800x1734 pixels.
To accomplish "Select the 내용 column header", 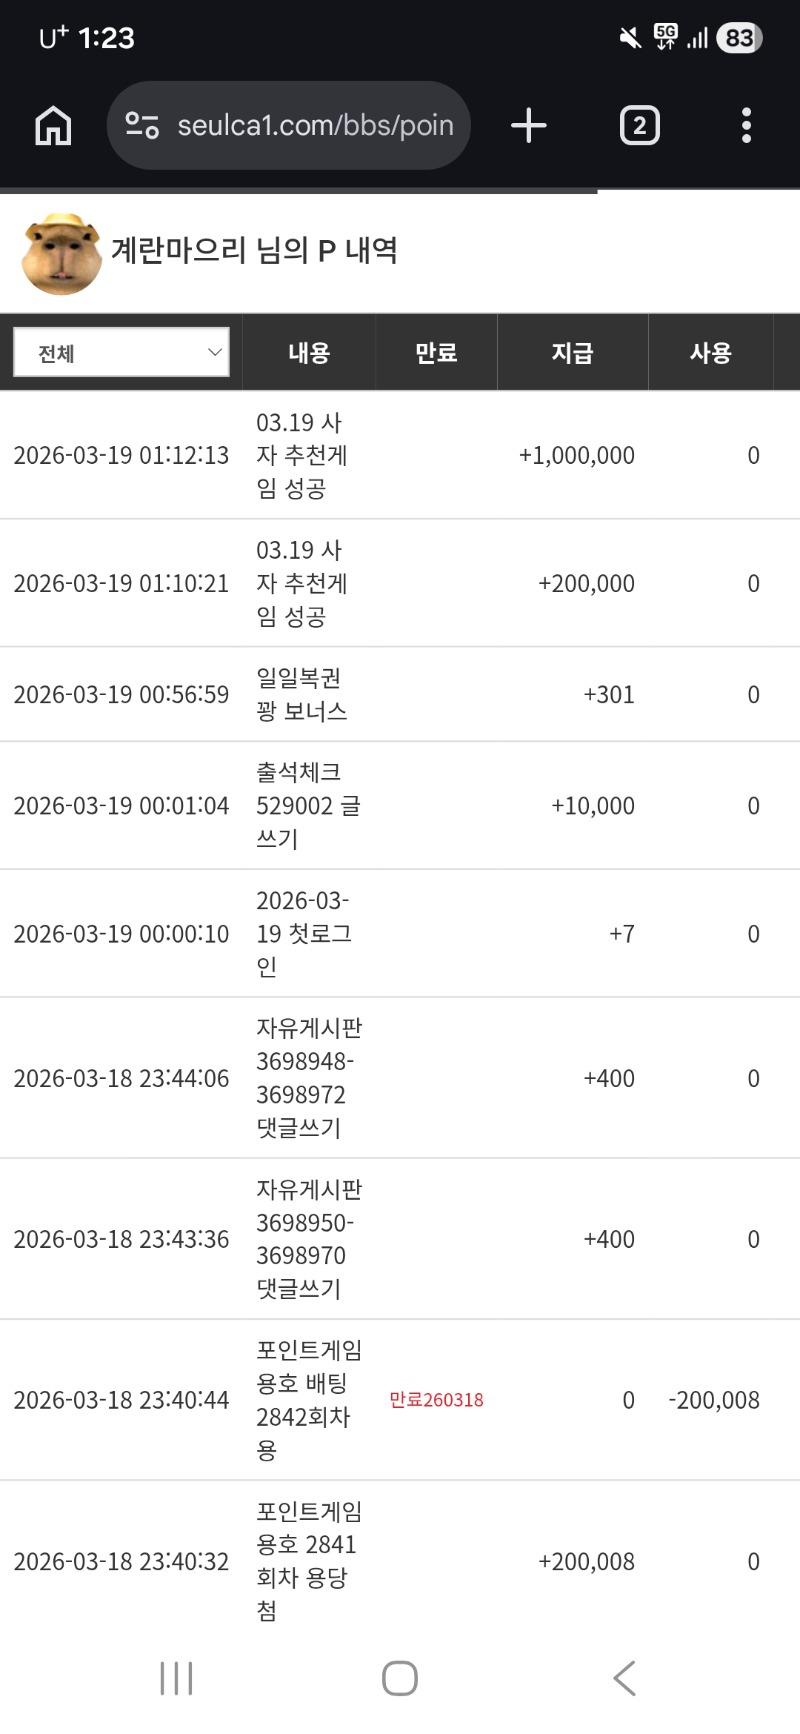I will coord(309,353).
